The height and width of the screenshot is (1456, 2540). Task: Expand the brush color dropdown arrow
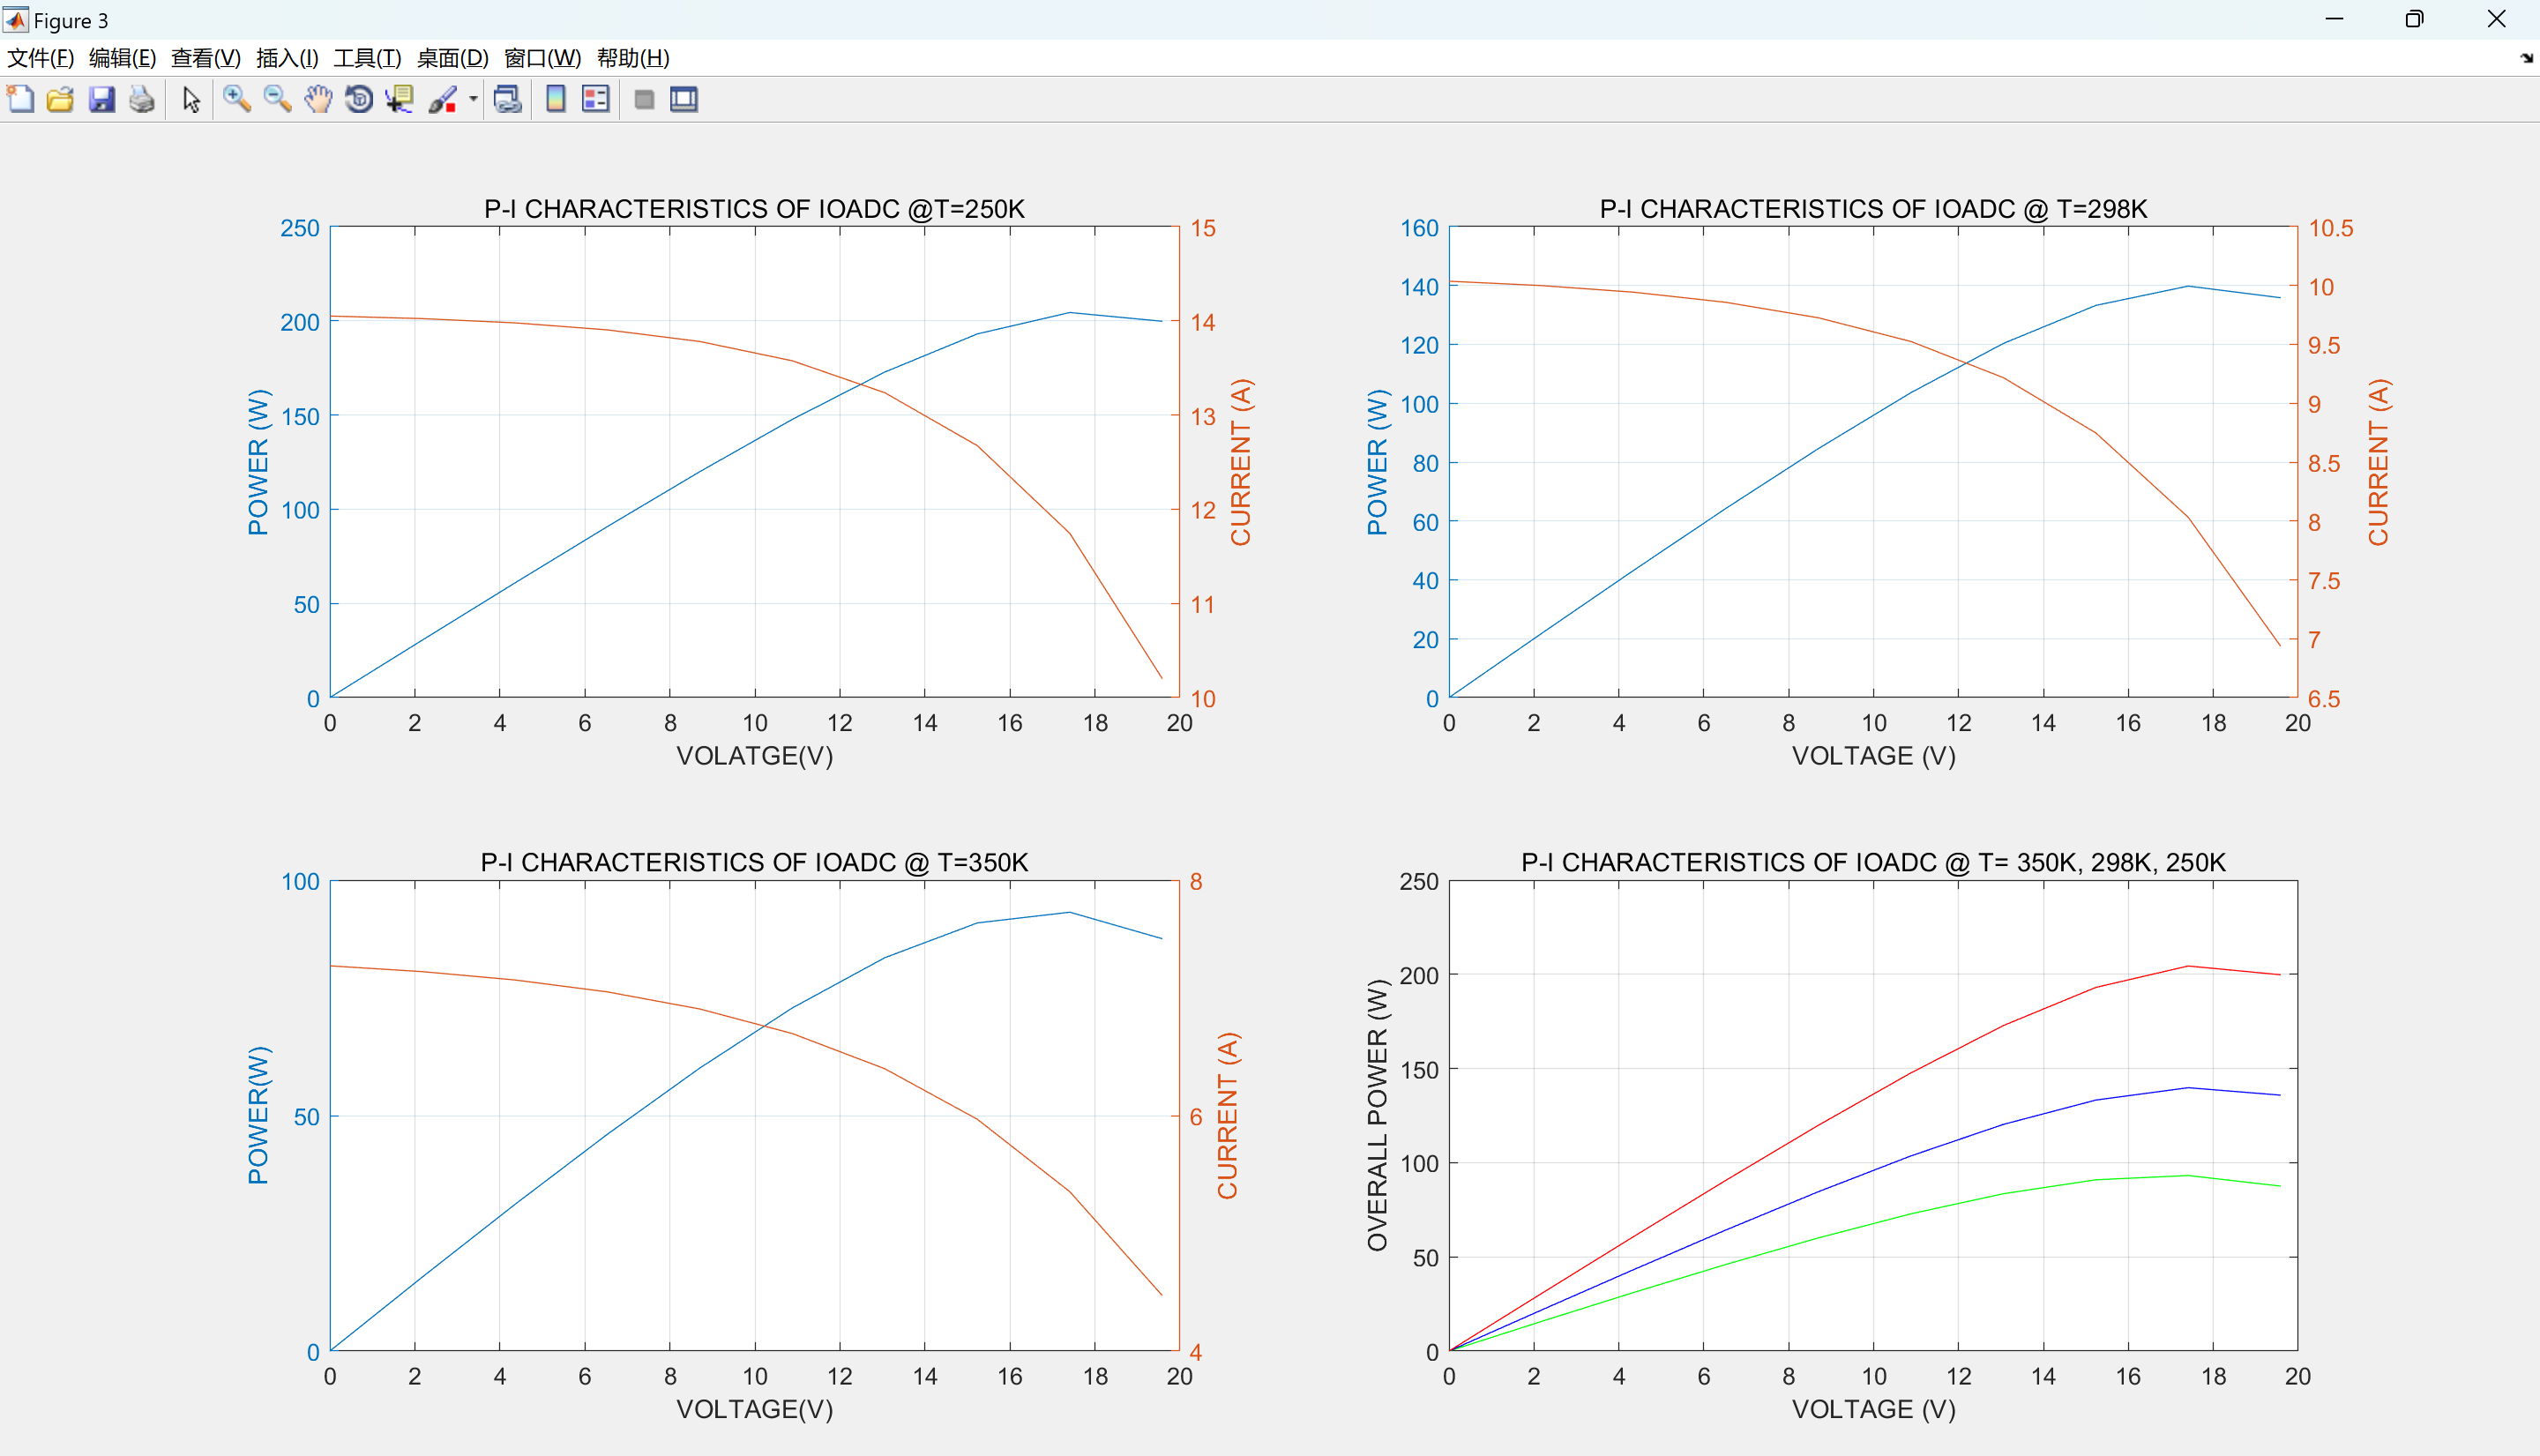(473, 99)
